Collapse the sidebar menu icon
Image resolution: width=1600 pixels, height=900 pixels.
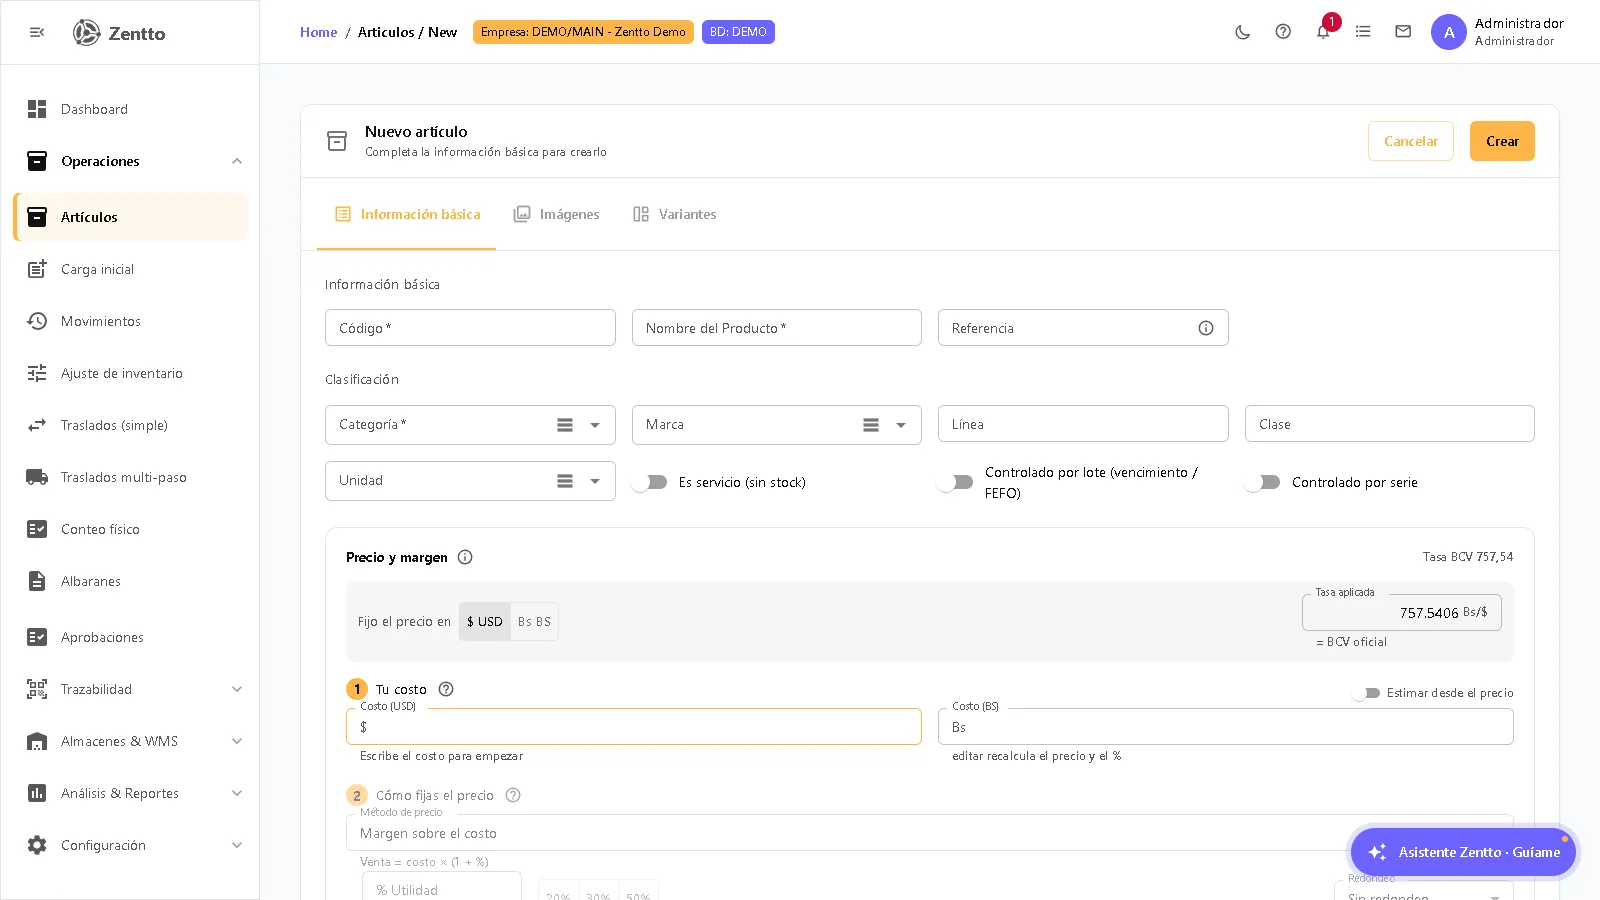click(37, 32)
